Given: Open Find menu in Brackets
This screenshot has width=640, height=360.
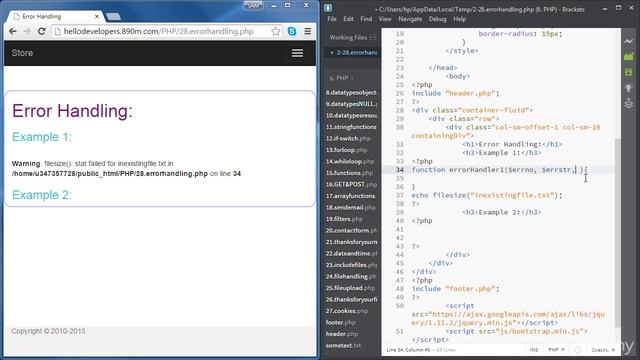Looking at the screenshot, I should coord(366,19).
